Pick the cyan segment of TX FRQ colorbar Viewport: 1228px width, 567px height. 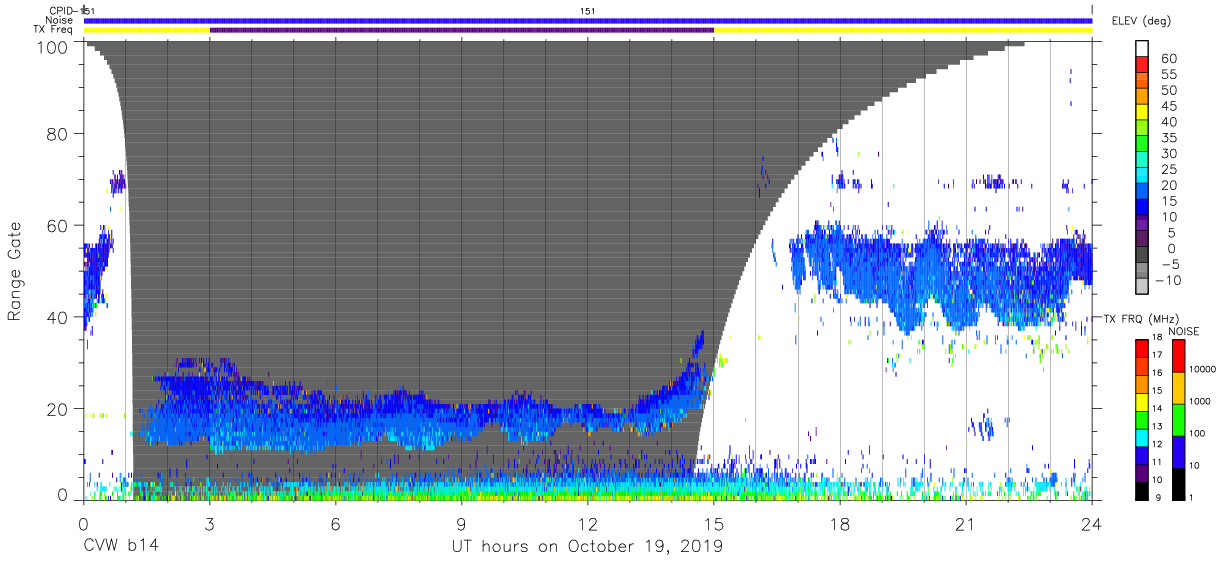click(1142, 436)
